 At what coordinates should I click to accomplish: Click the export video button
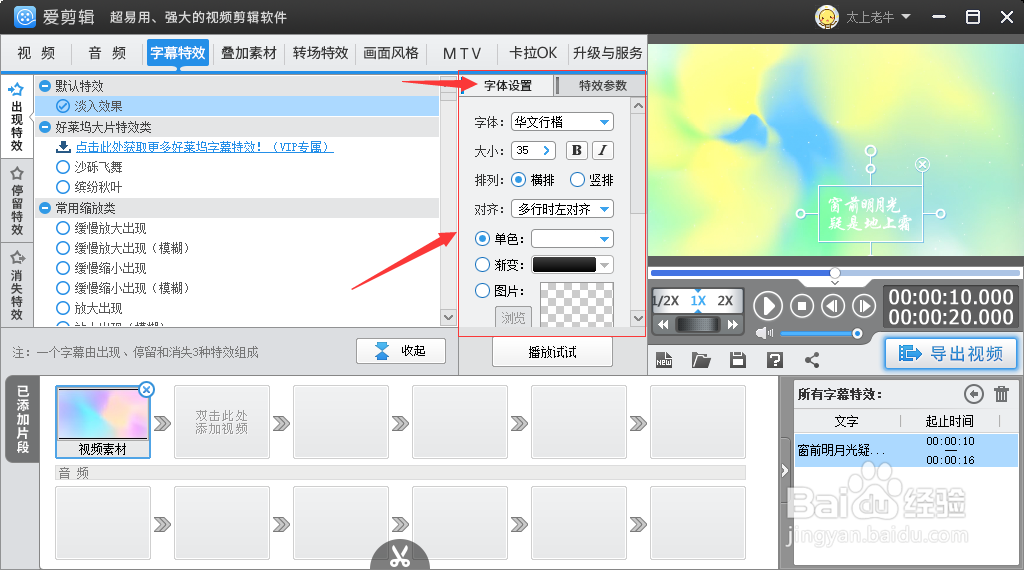pos(951,353)
